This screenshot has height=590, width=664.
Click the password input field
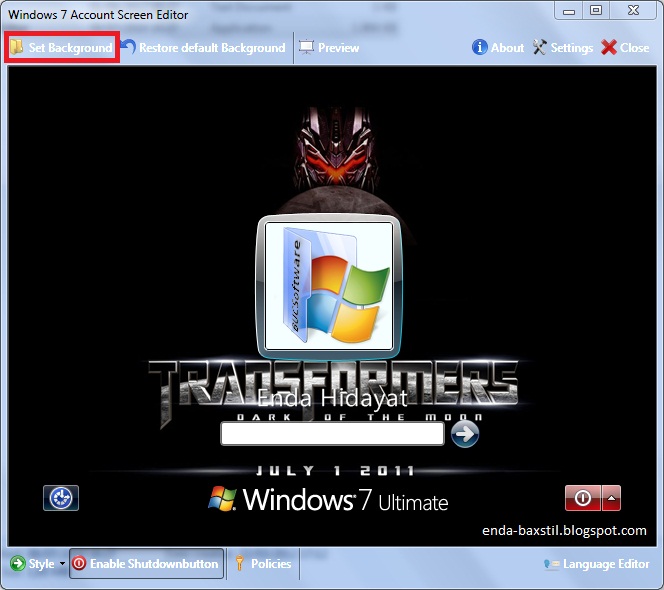tap(332, 434)
